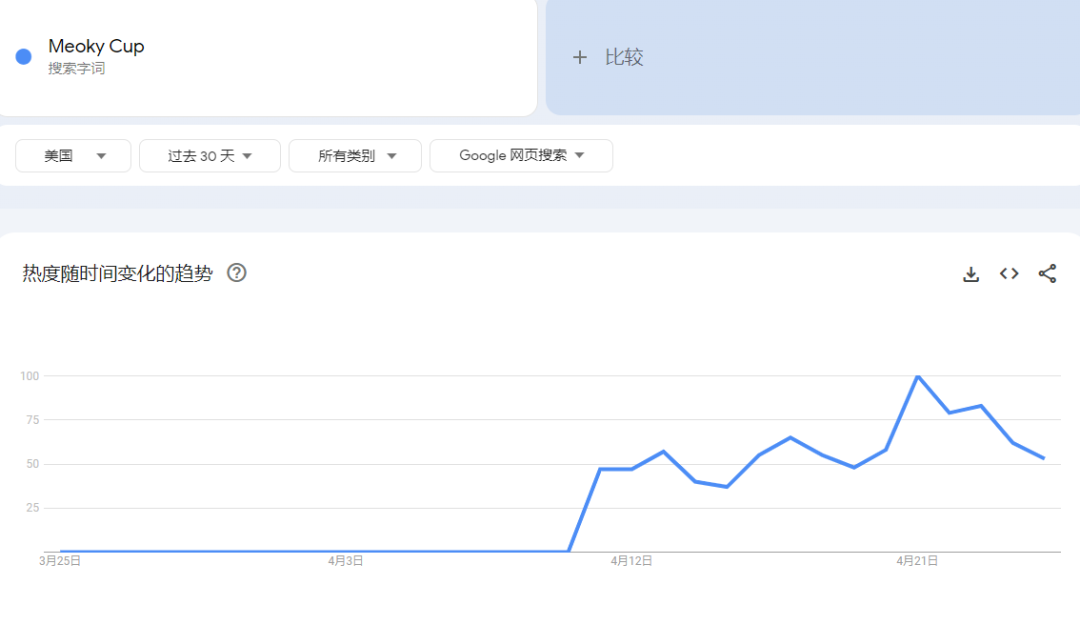The height and width of the screenshot is (625, 1080).
Task: Open the embed code icon
Action: pos(1009,274)
